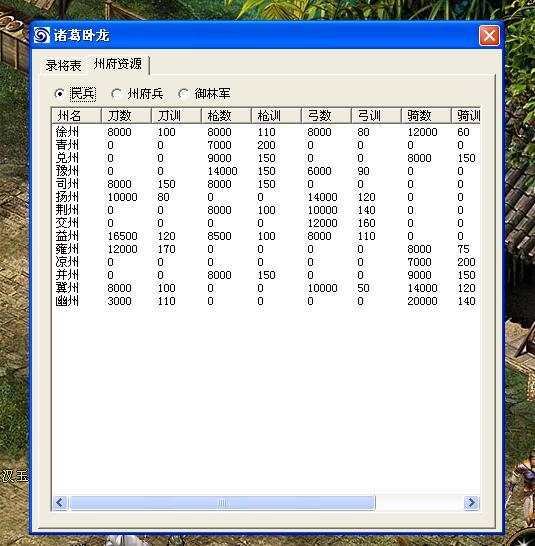Click 14000 spear count for 豫州

coord(222,171)
